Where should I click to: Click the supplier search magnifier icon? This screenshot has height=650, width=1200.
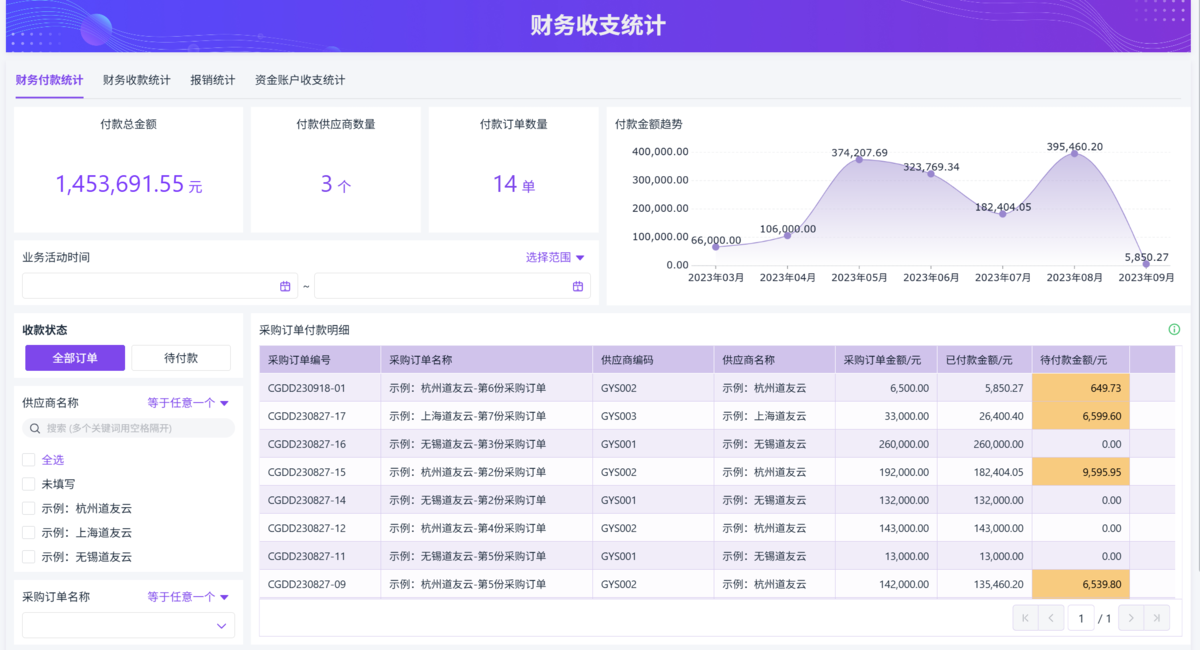[35, 428]
